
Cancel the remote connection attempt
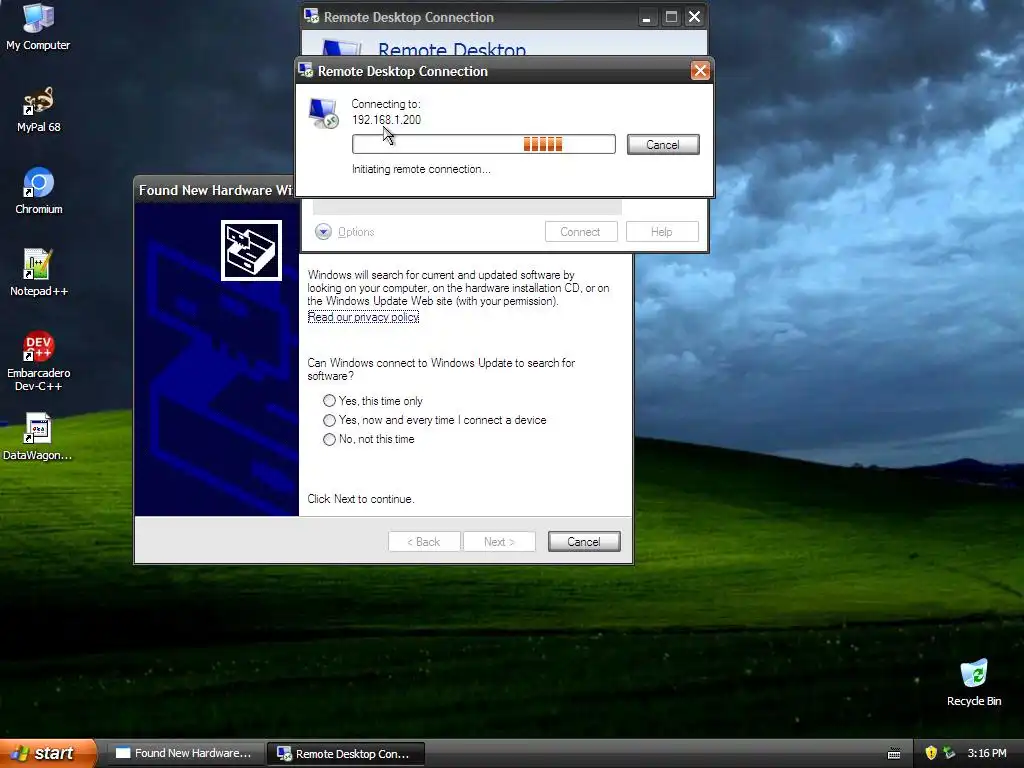tap(663, 144)
